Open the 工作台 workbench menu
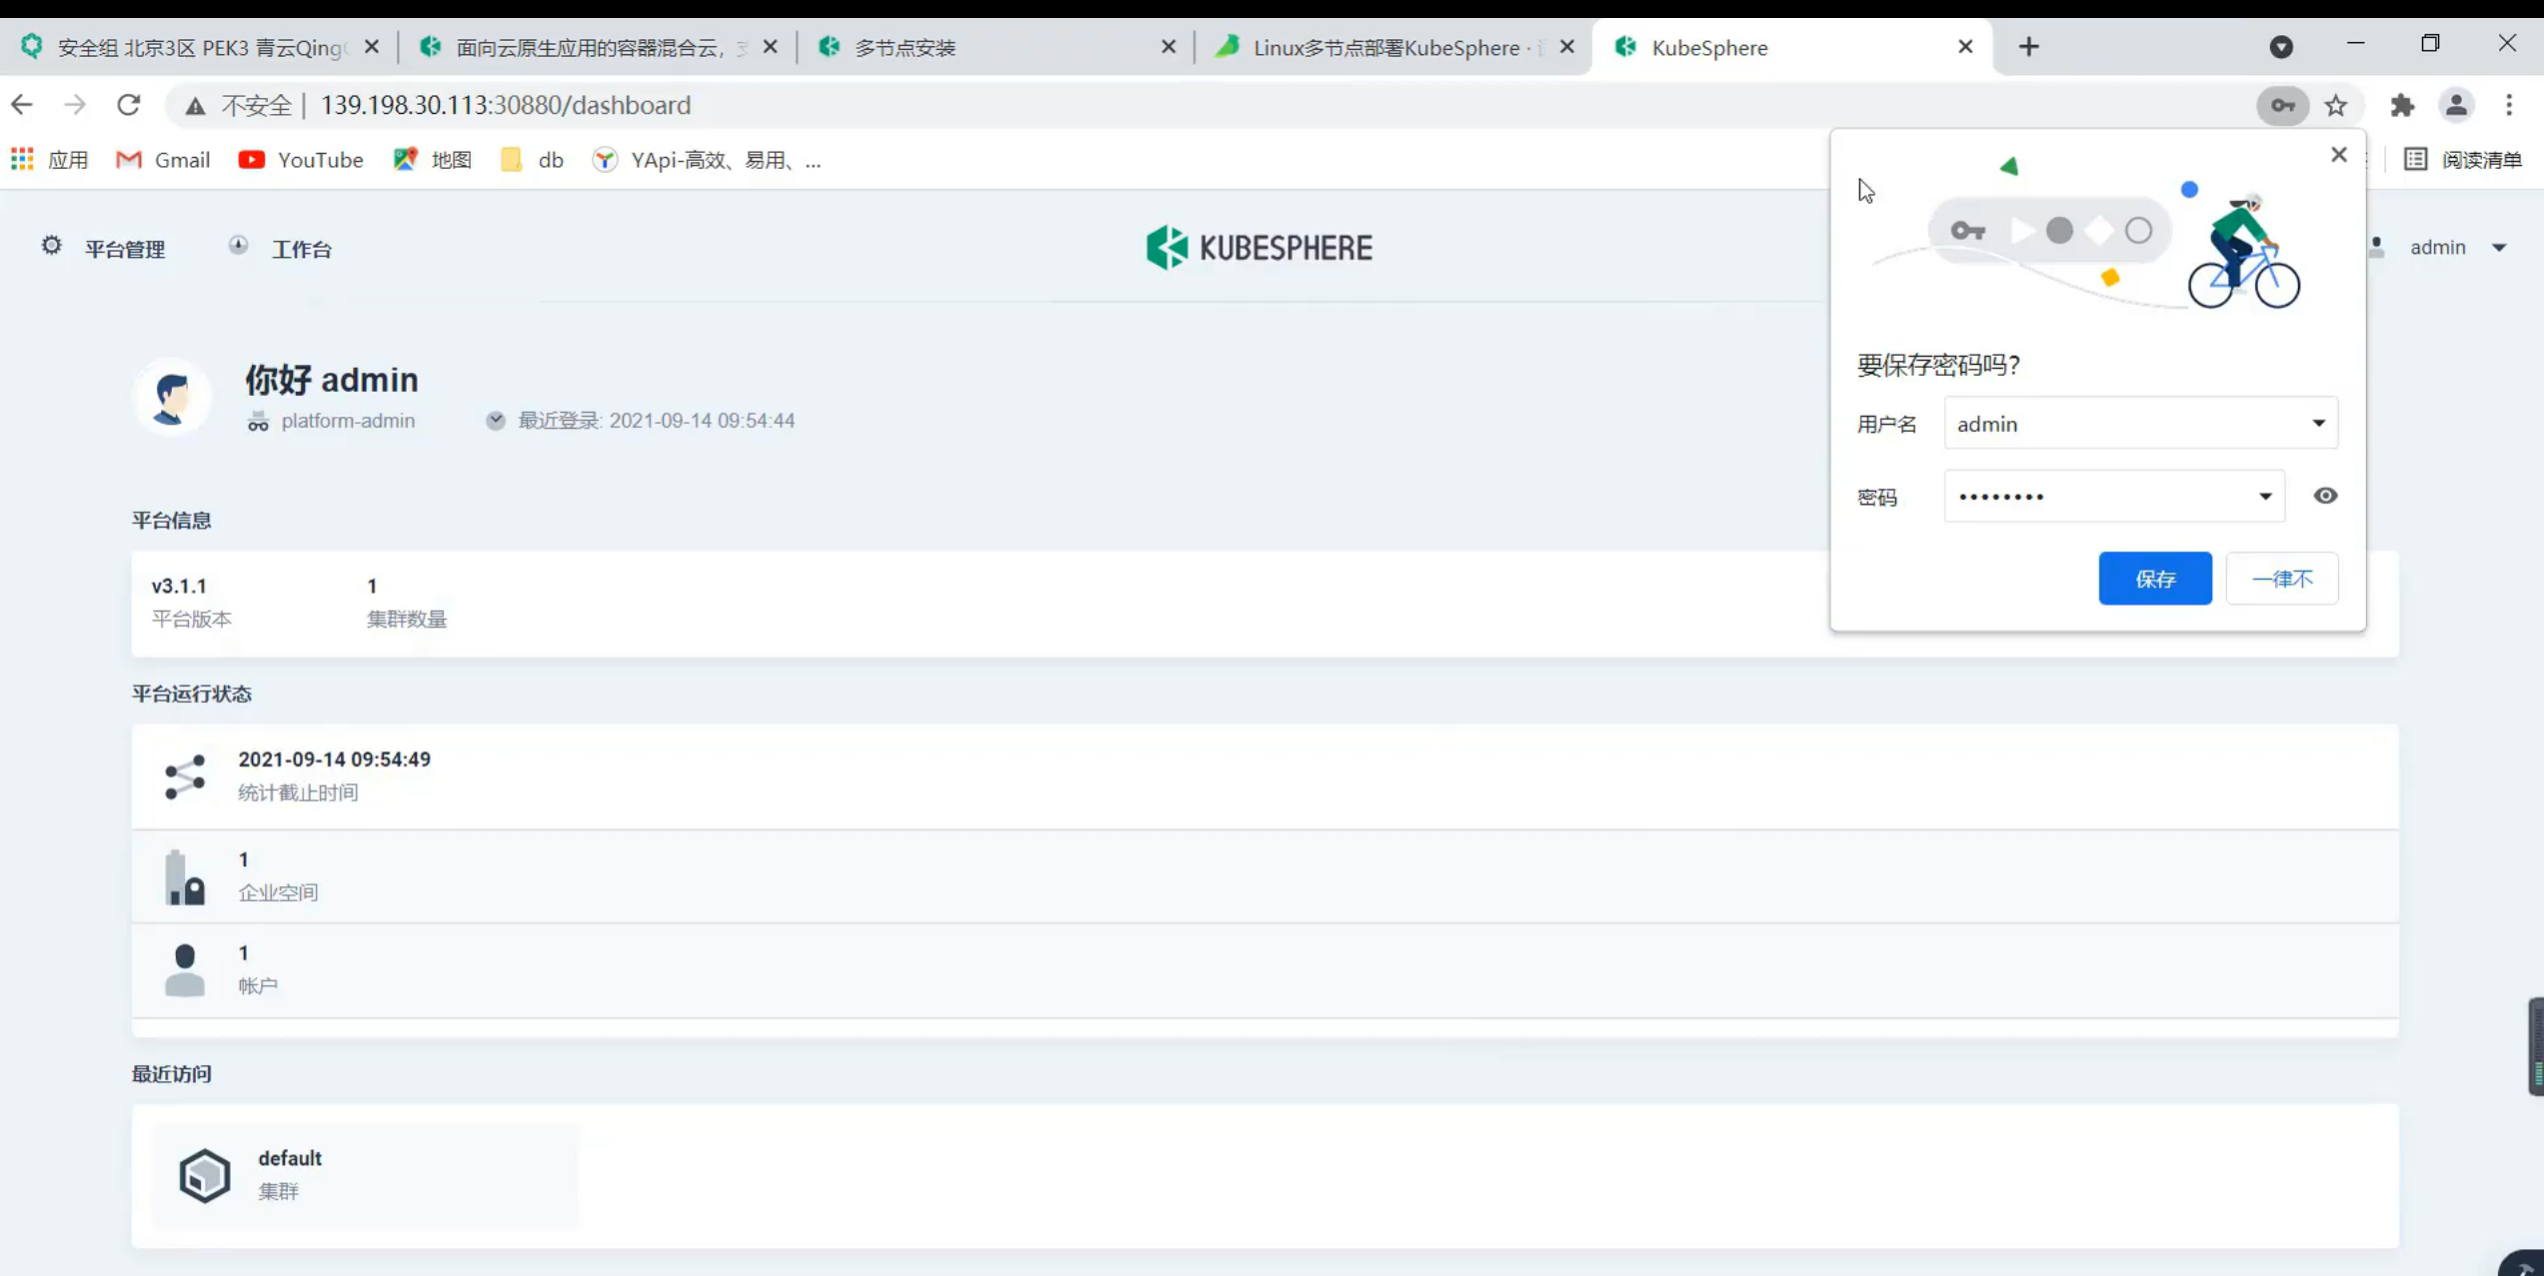2544x1276 pixels. (x=280, y=248)
